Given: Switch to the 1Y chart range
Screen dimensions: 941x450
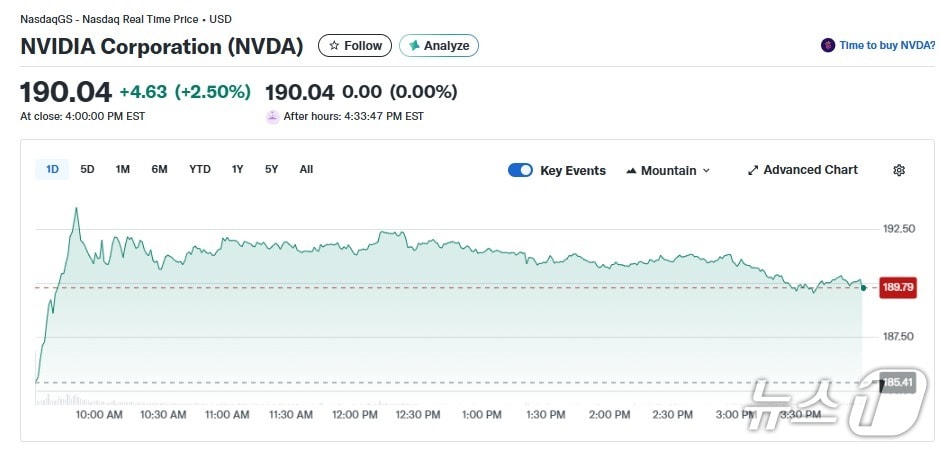Looking at the screenshot, I should pyautogui.click(x=237, y=169).
